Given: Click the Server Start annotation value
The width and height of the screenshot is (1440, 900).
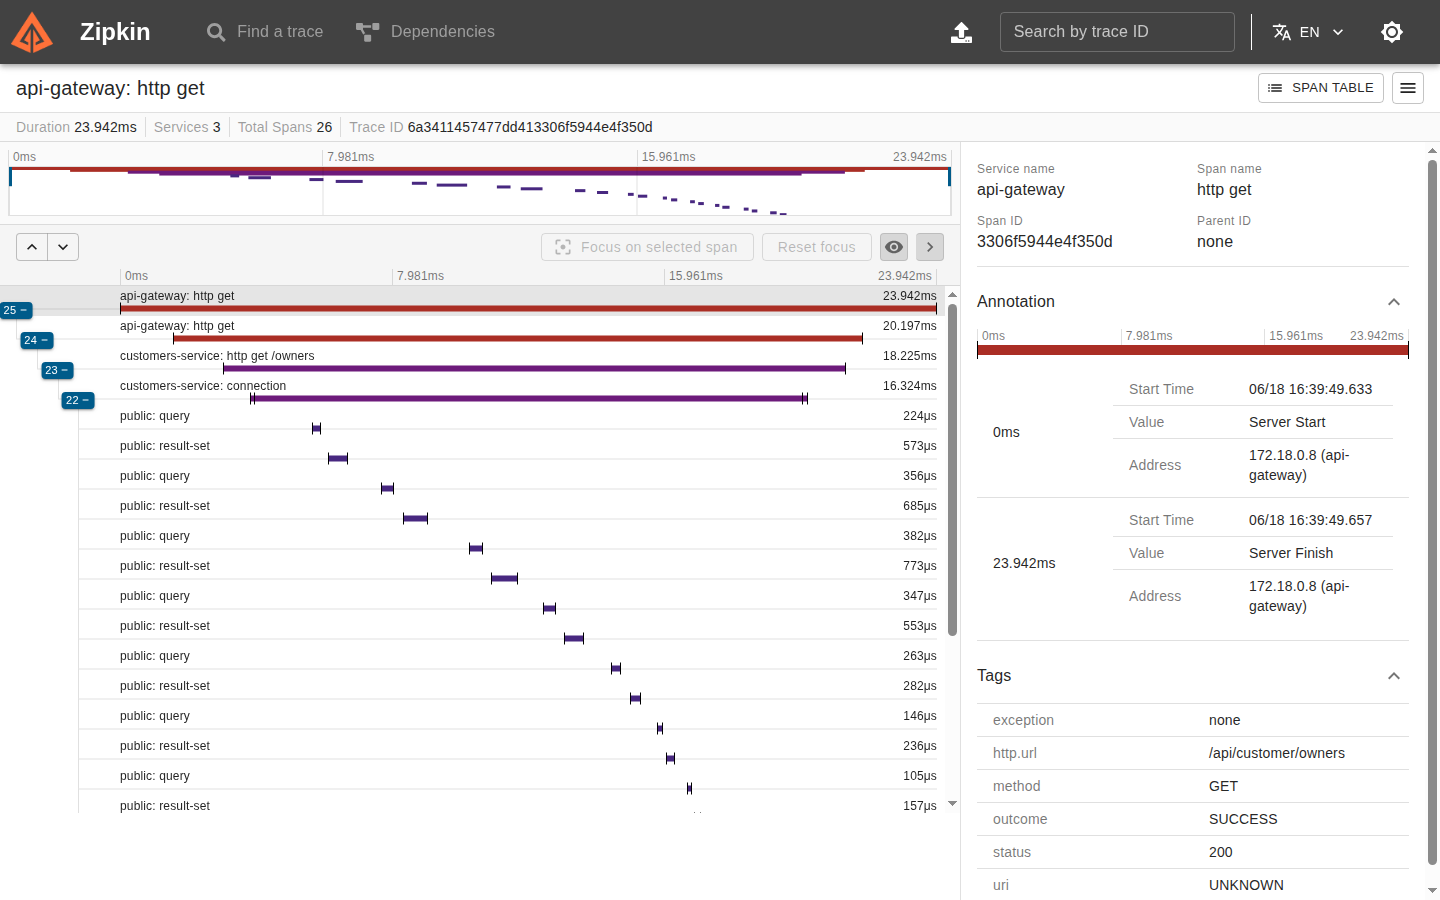Looking at the screenshot, I should (x=1287, y=422).
